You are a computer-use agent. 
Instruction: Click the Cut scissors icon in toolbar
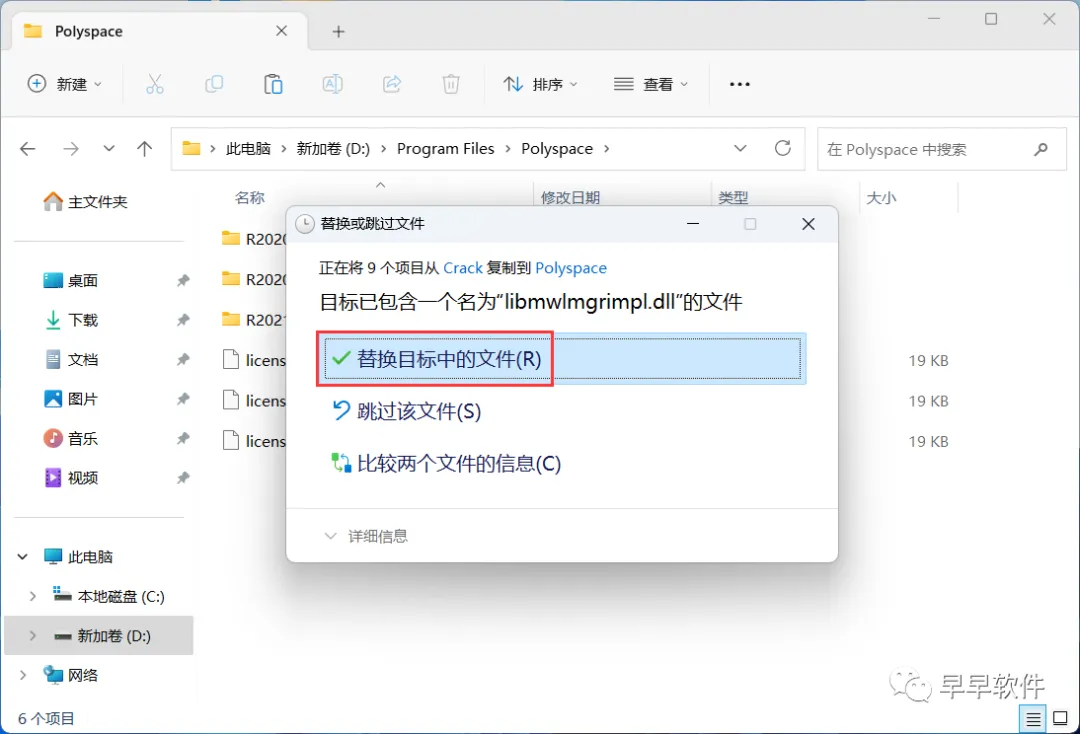click(155, 84)
